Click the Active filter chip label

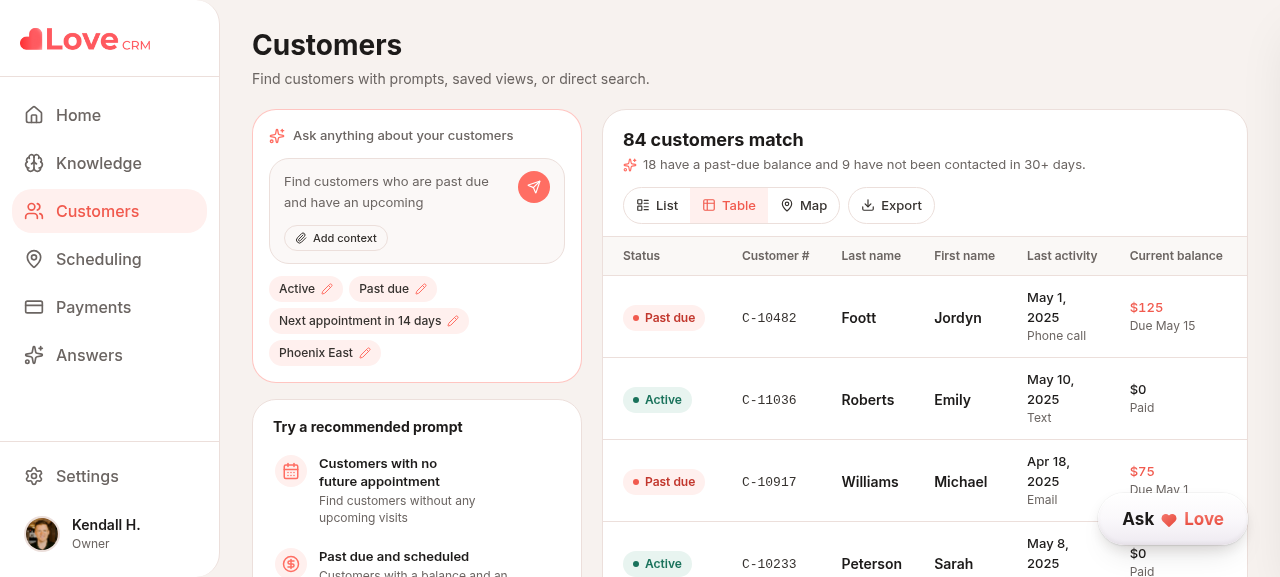point(297,289)
